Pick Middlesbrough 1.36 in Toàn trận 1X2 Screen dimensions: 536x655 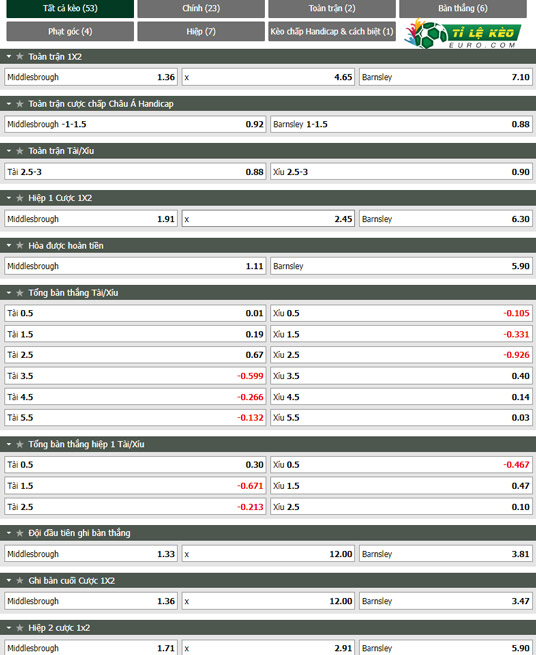point(91,77)
